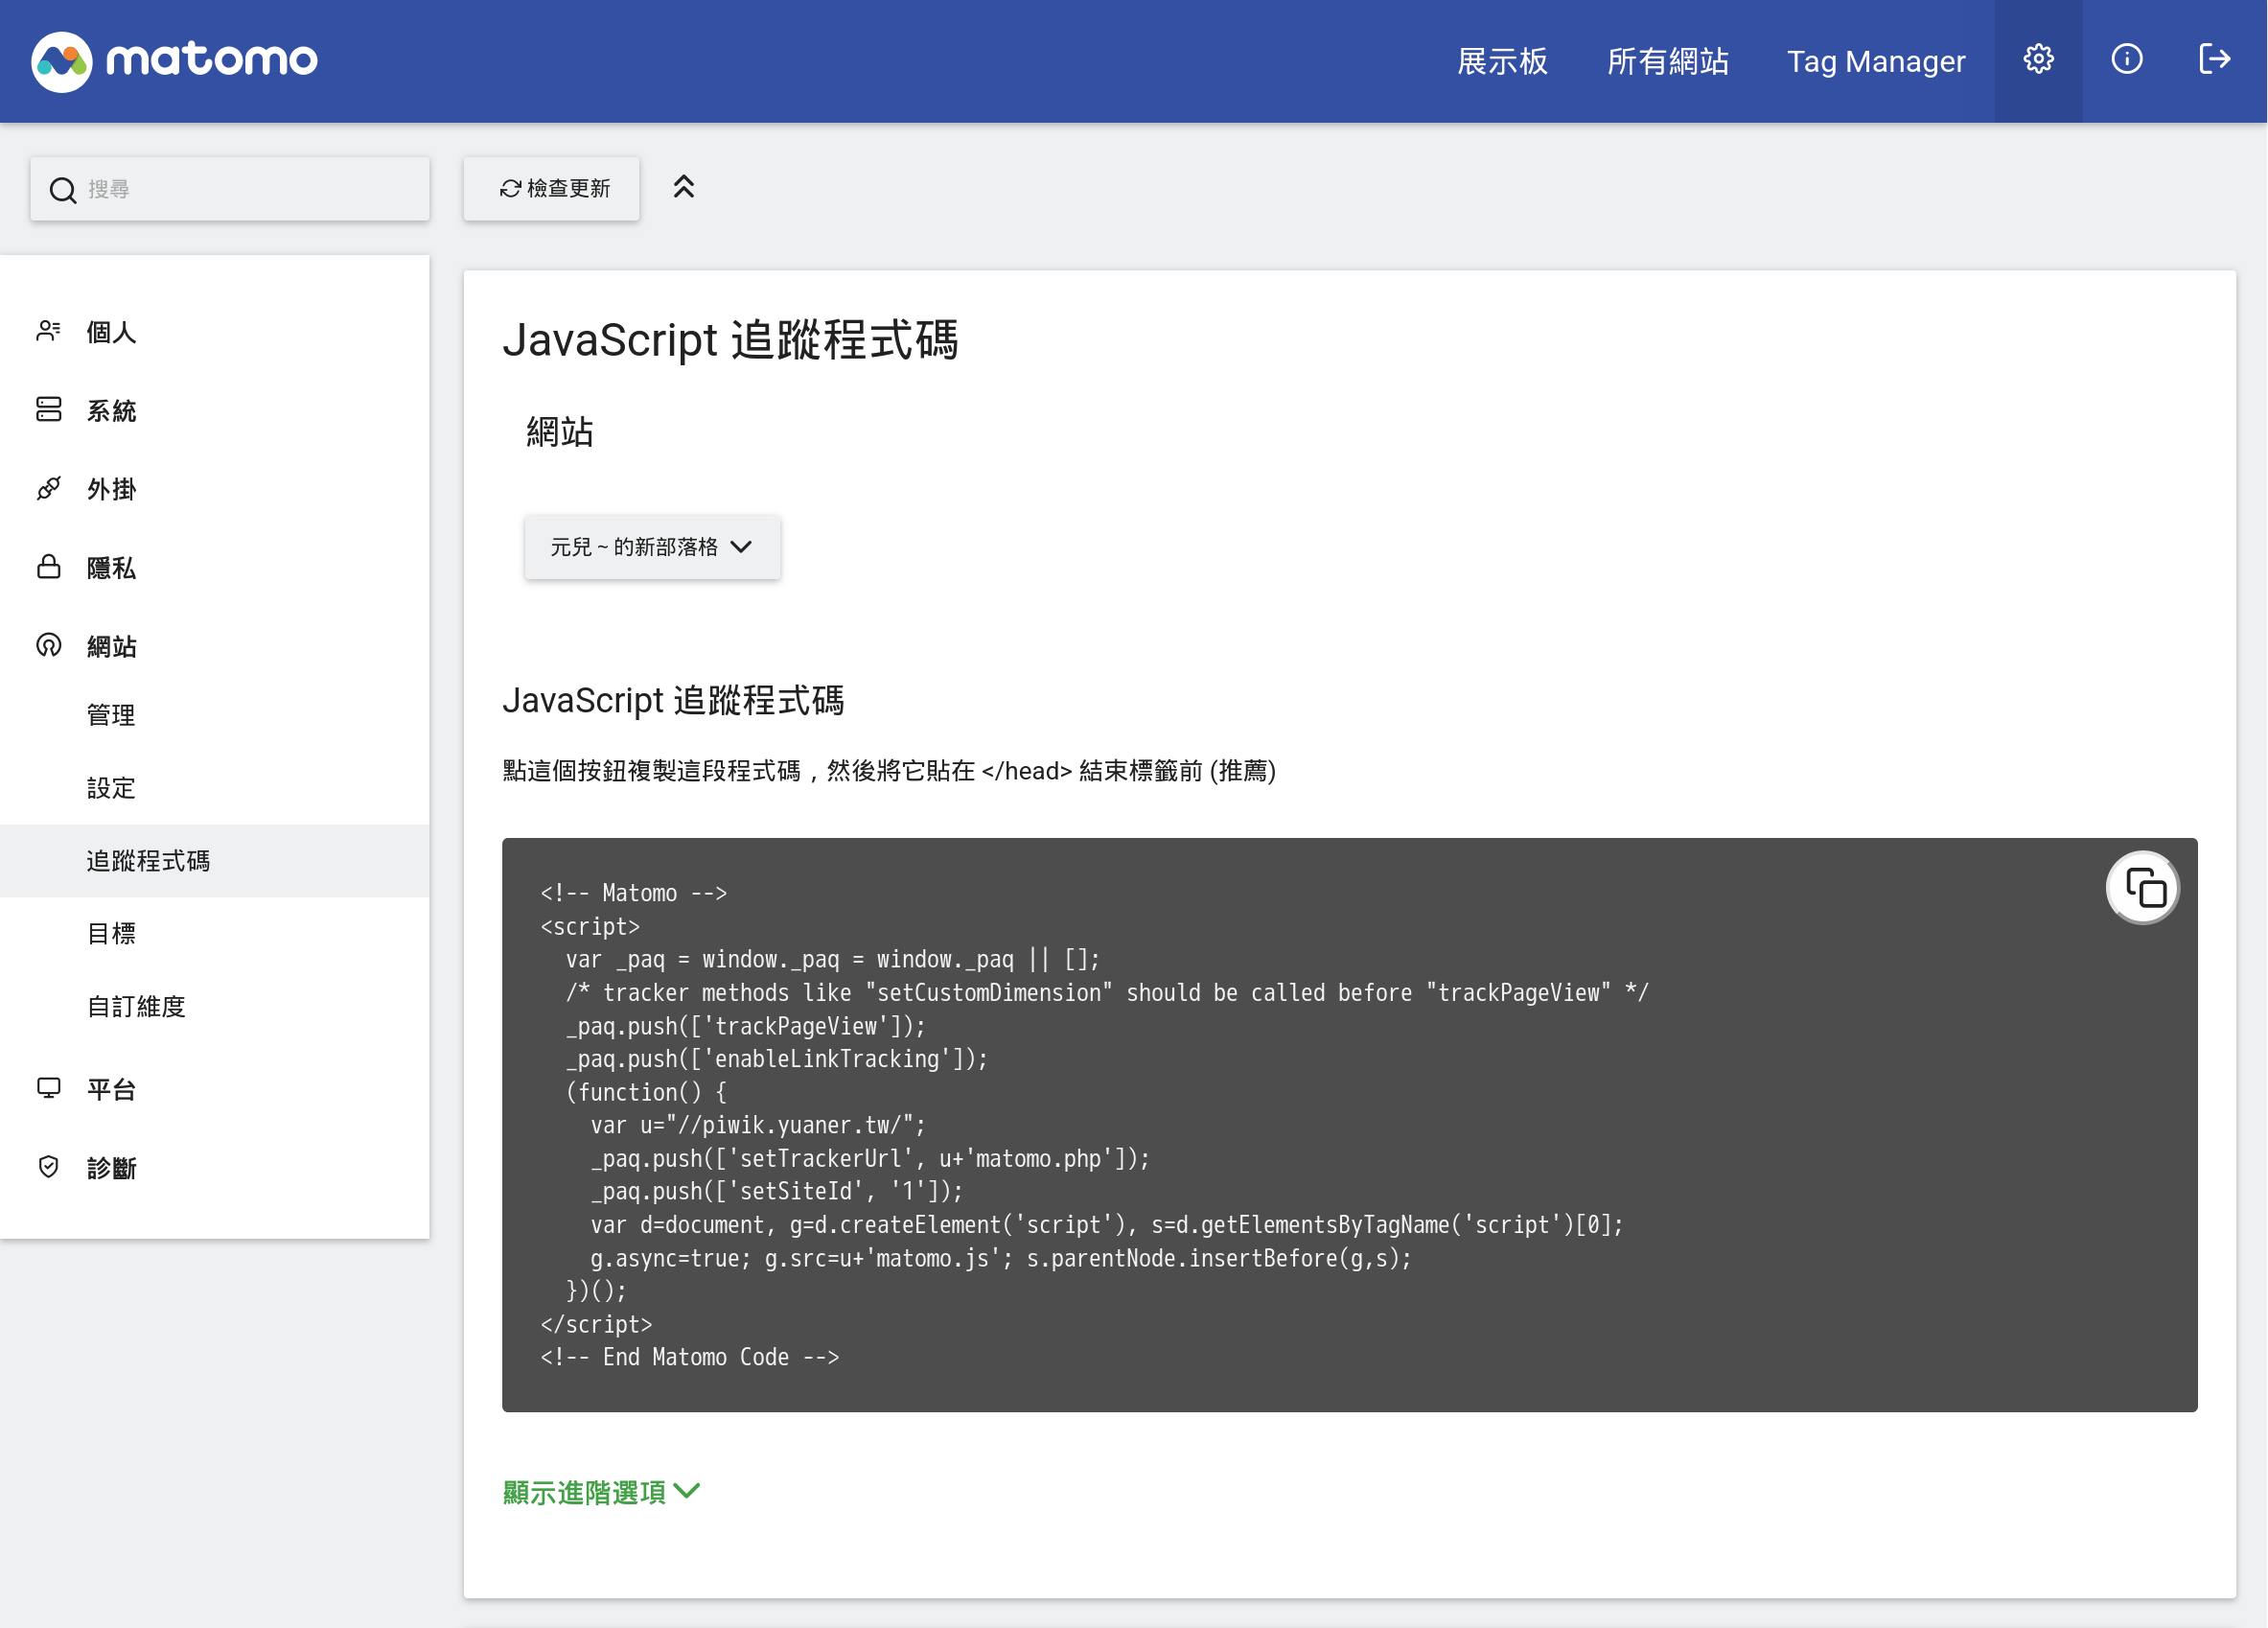Open the 展示板 dashboard menu
Viewport: 2268px width, 1628px height.
1502,62
